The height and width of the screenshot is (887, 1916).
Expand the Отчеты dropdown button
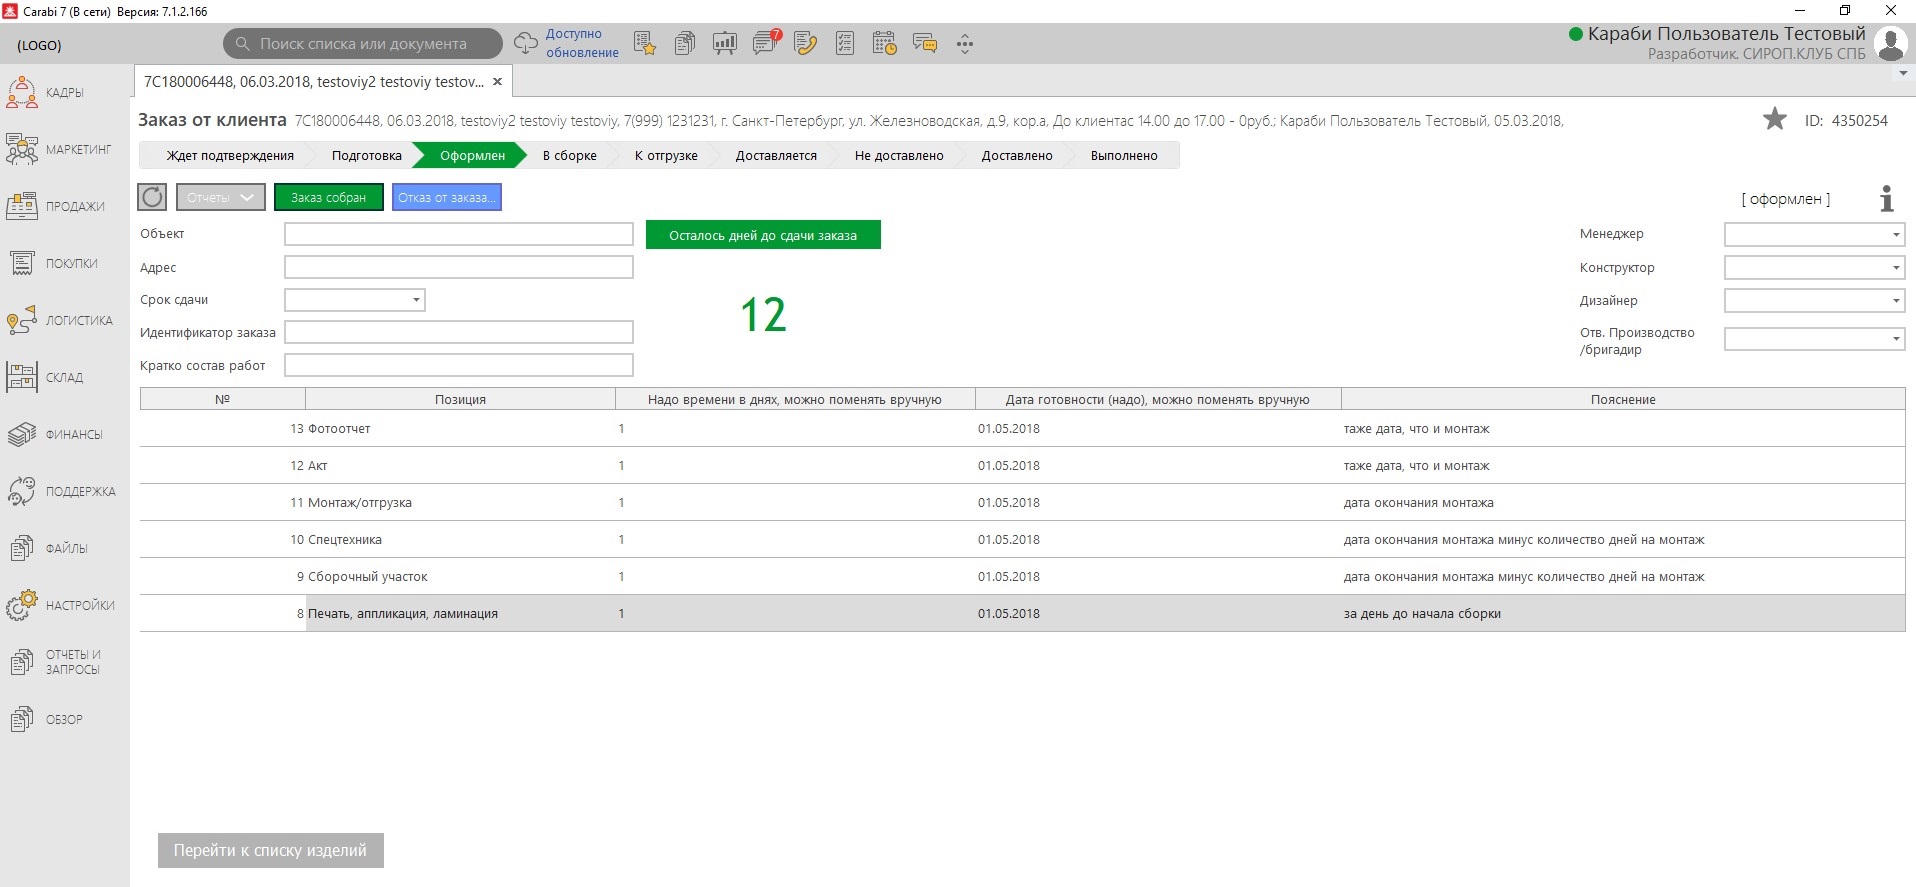(221, 198)
